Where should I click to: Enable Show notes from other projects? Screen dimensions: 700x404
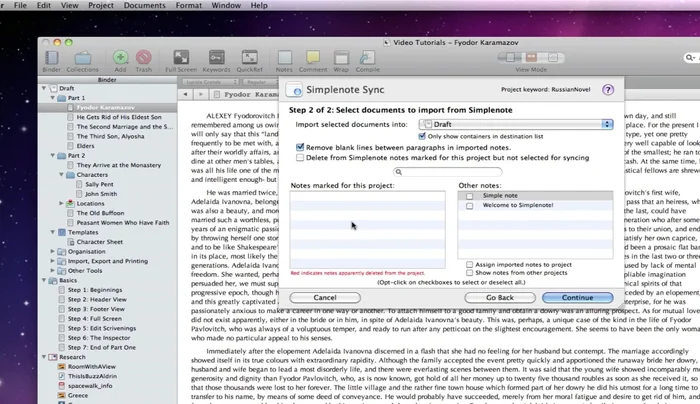[470, 273]
